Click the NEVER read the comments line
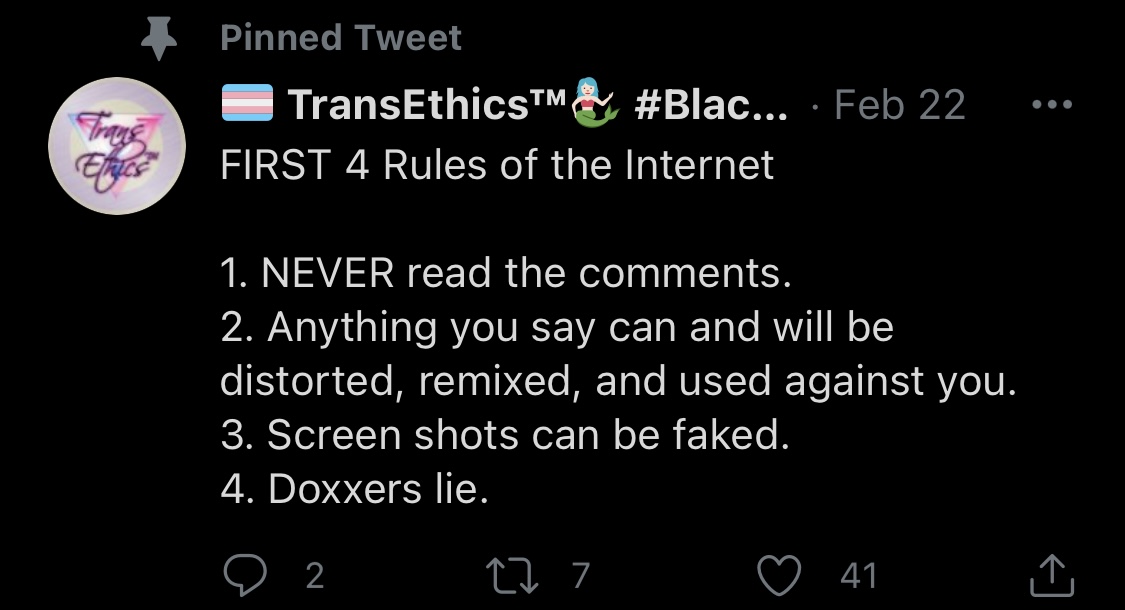This screenshot has height=610, width=1125. click(x=506, y=273)
